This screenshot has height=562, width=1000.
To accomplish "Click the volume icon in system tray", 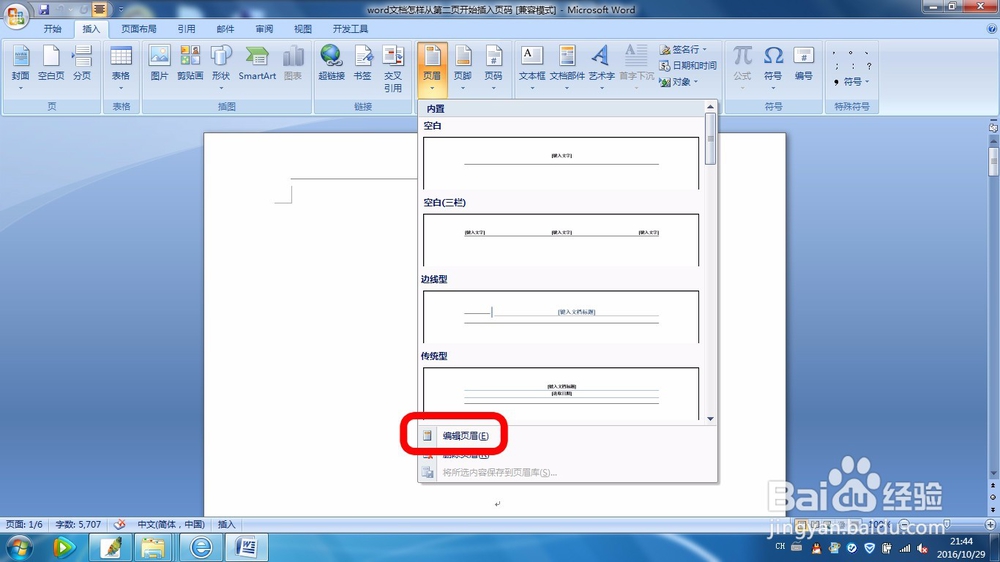I will pyautogui.click(x=922, y=548).
